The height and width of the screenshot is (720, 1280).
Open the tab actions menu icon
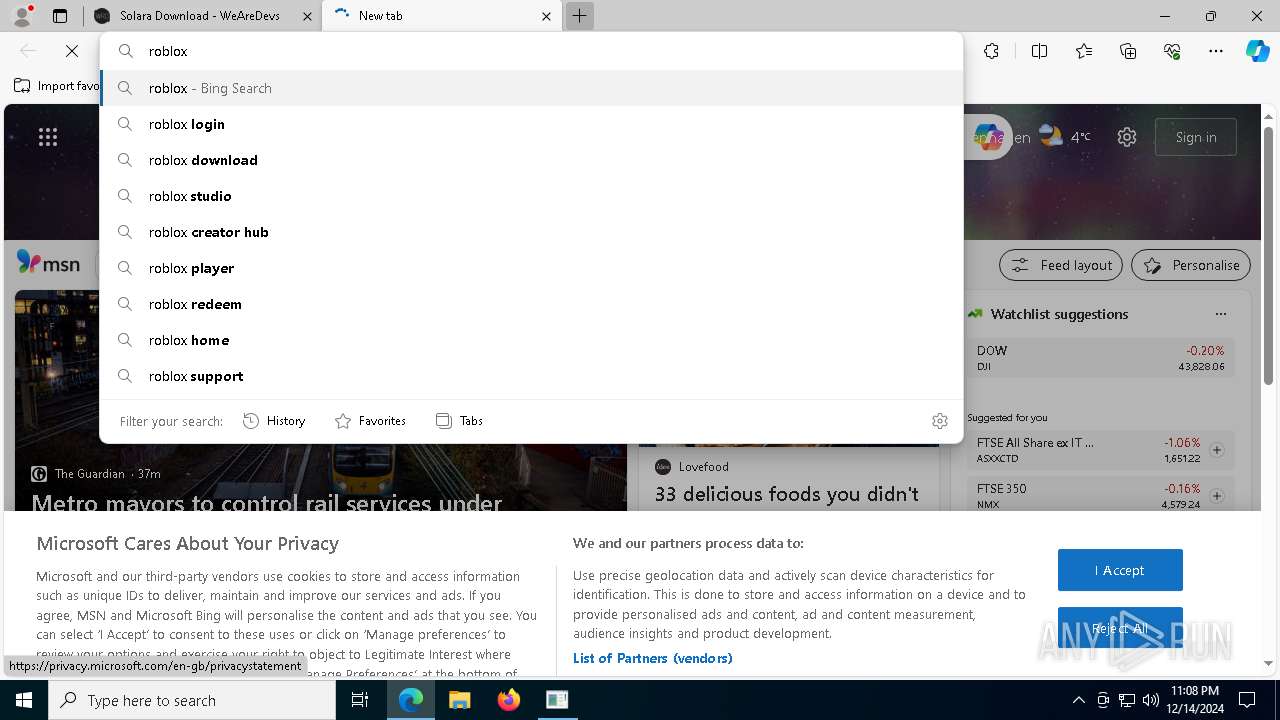point(60,16)
